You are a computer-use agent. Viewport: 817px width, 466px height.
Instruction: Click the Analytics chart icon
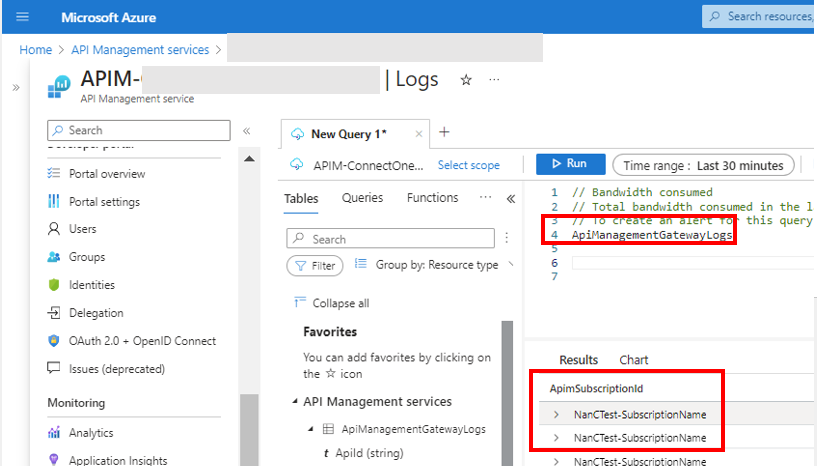point(54,433)
